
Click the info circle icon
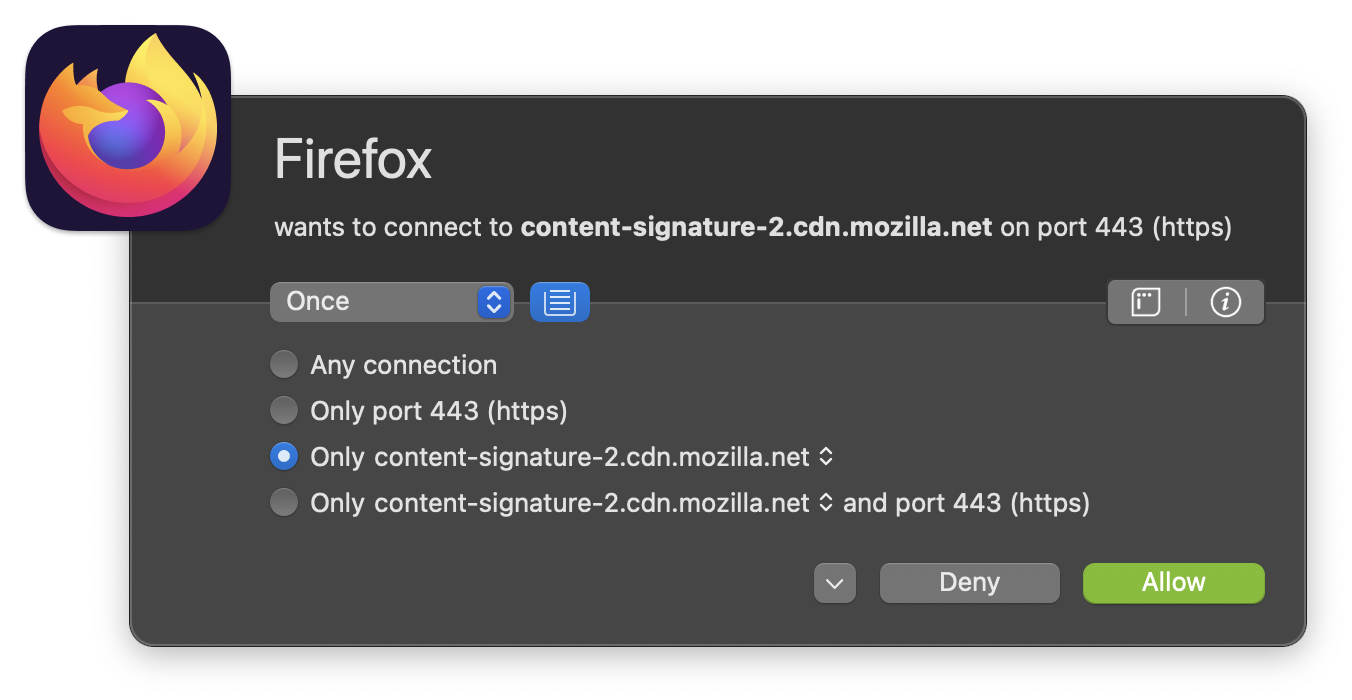[x=1225, y=302]
